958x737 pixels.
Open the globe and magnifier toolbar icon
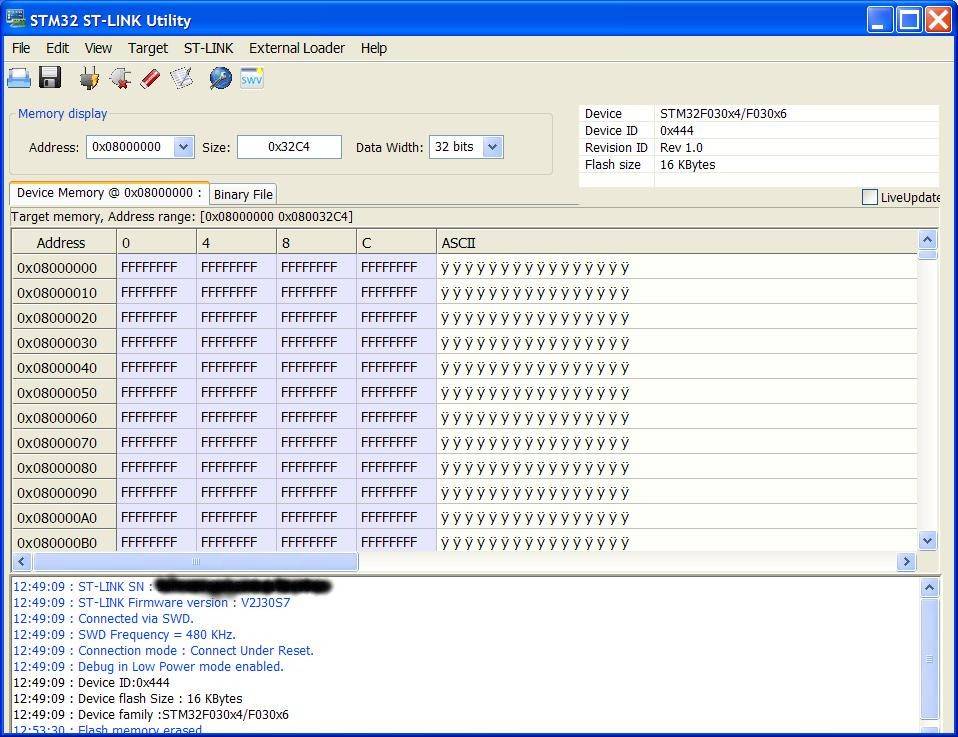click(221, 78)
